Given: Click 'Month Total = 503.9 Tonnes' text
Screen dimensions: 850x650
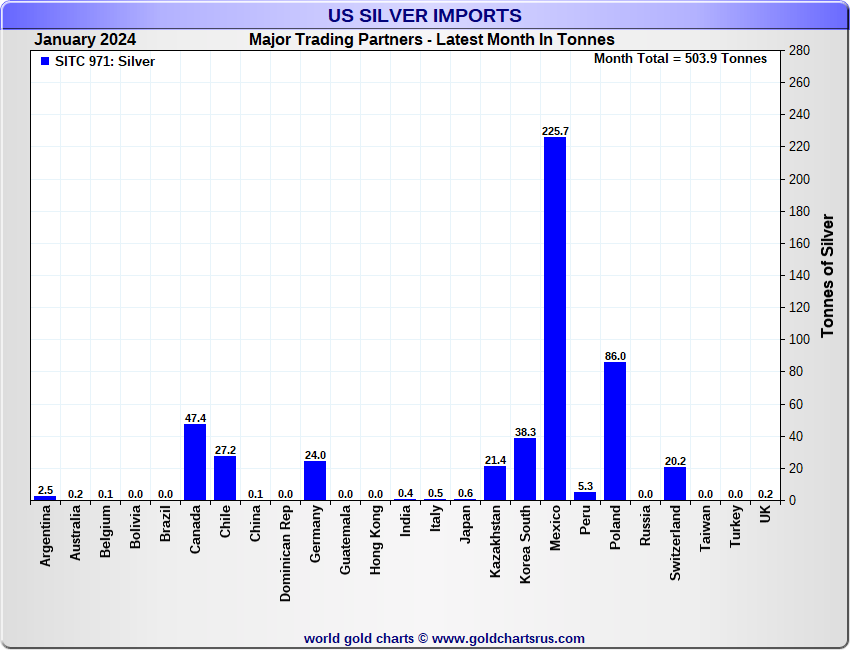Looking at the screenshot, I should click(x=680, y=59).
